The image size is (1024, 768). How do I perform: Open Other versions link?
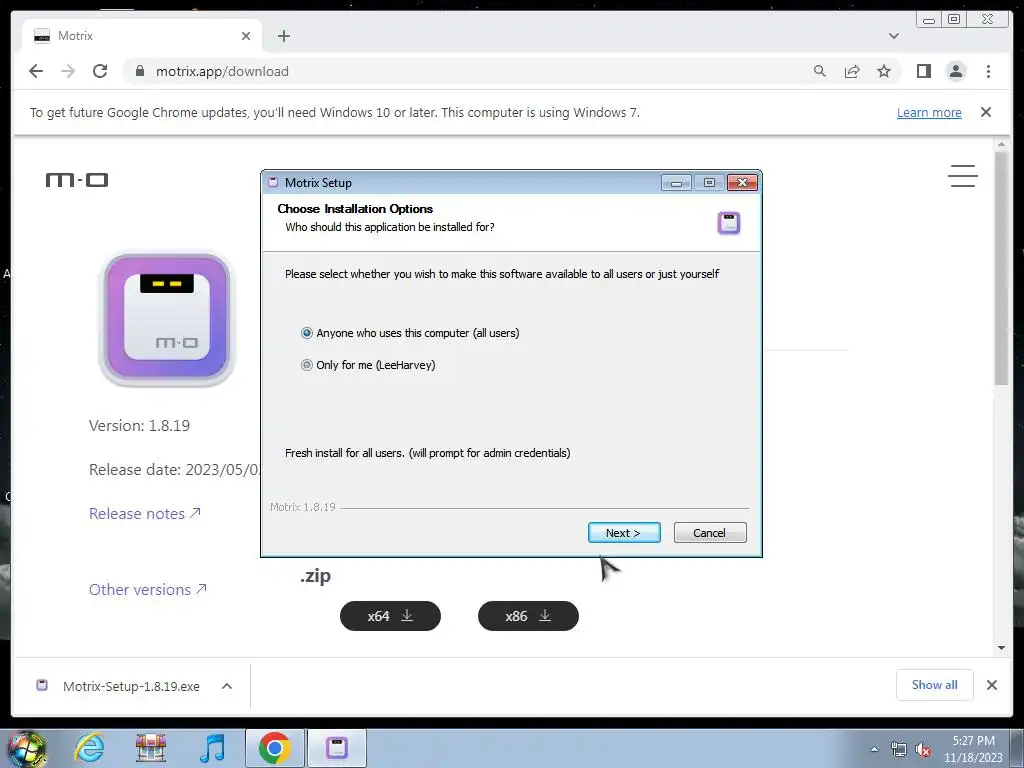point(148,589)
